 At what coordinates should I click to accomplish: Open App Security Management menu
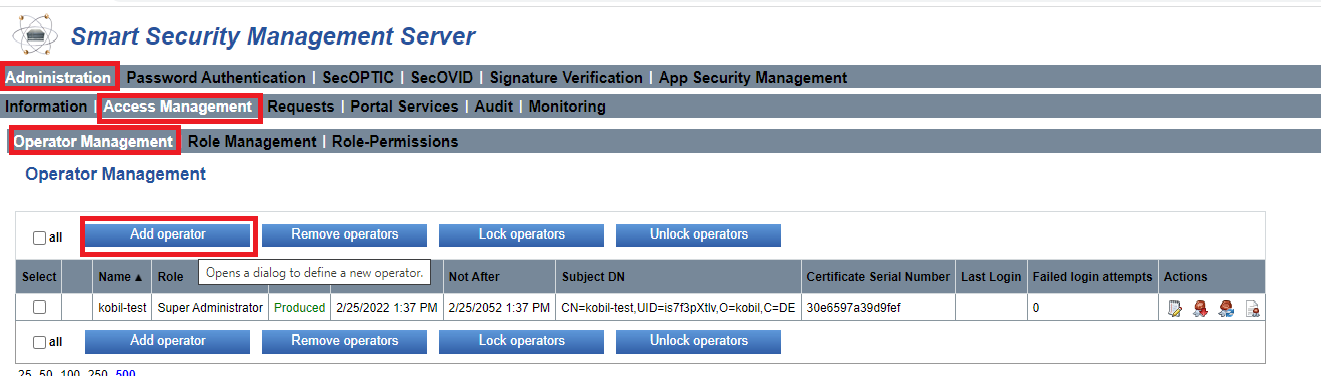tap(753, 77)
